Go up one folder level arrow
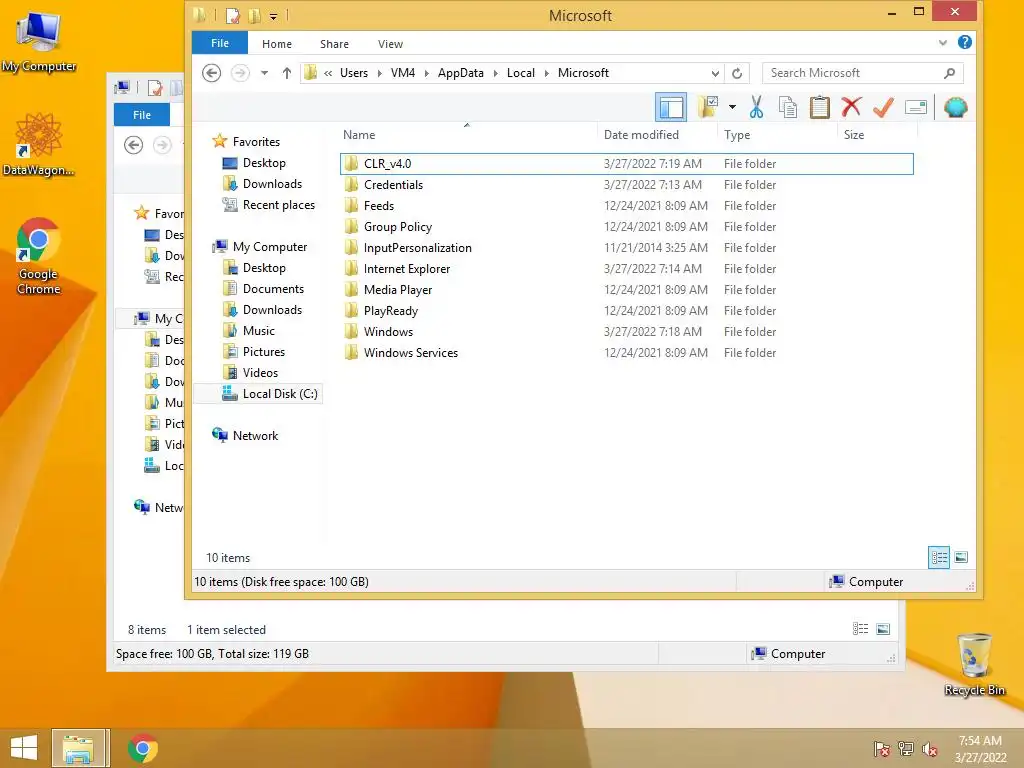This screenshot has width=1024, height=768. coord(287,73)
